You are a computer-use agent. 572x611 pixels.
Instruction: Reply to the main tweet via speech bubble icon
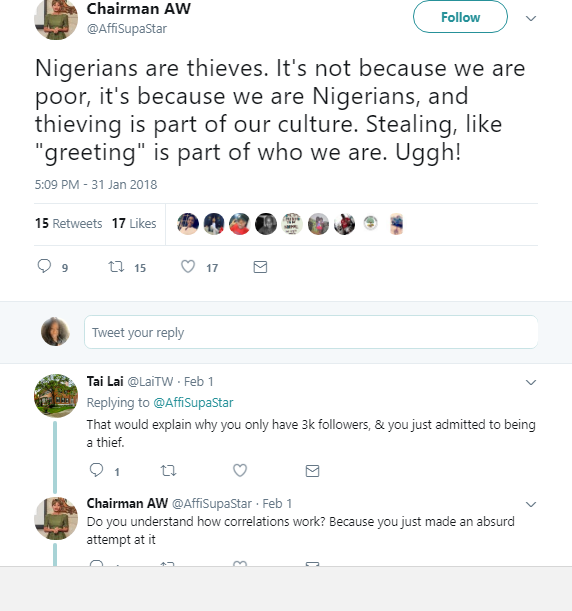point(44,266)
